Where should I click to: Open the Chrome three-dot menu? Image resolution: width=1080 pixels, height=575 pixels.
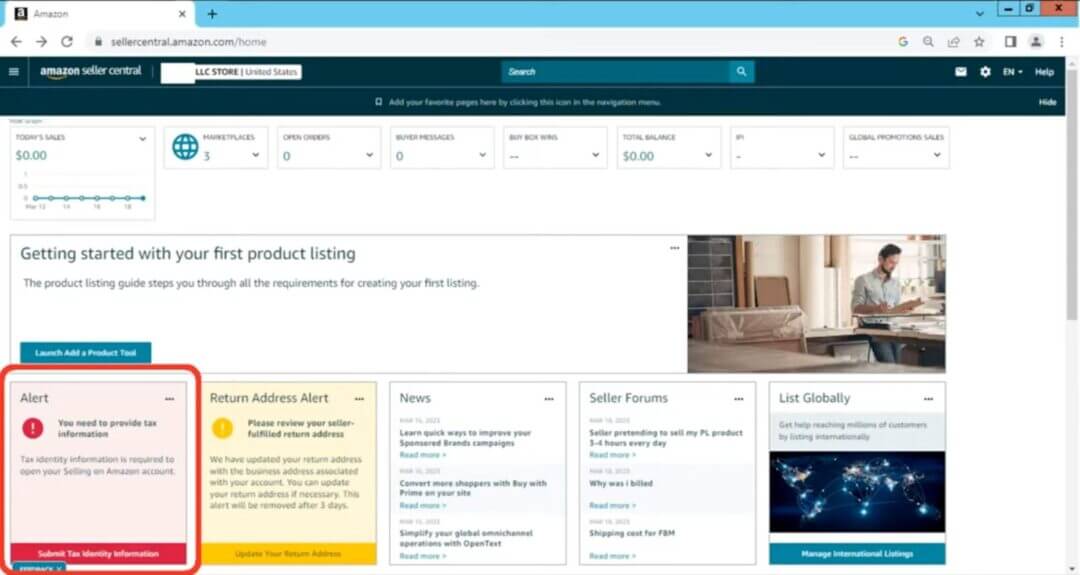(x=1061, y=42)
